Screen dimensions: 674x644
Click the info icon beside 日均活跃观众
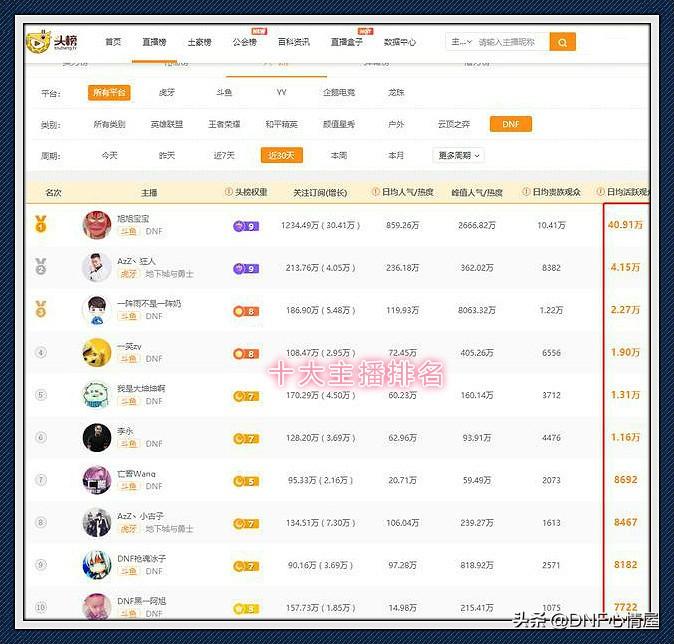pos(600,192)
